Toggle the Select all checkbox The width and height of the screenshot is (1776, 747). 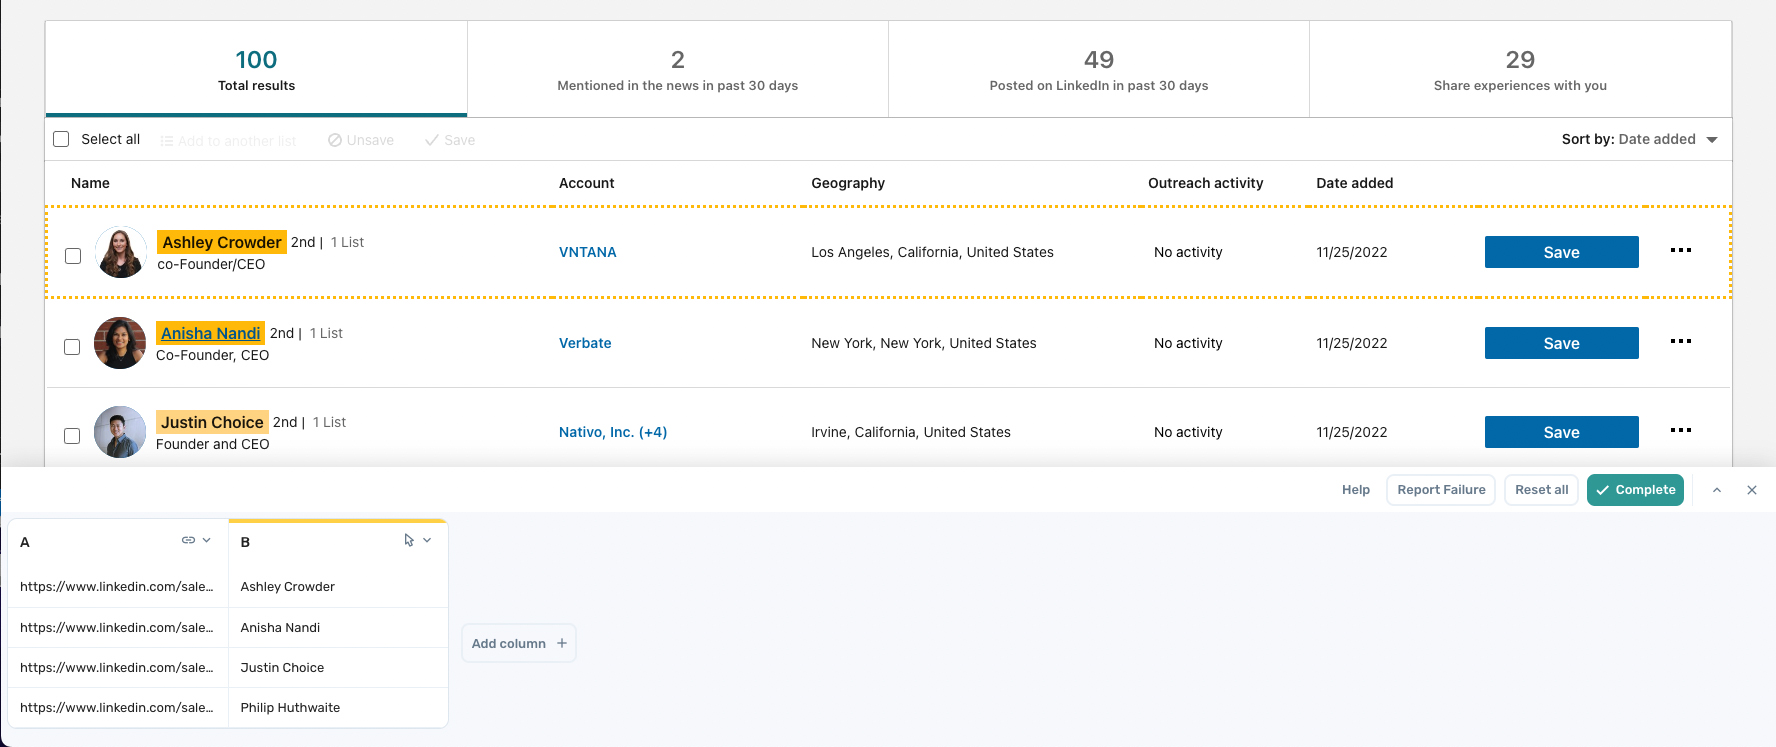click(61, 139)
